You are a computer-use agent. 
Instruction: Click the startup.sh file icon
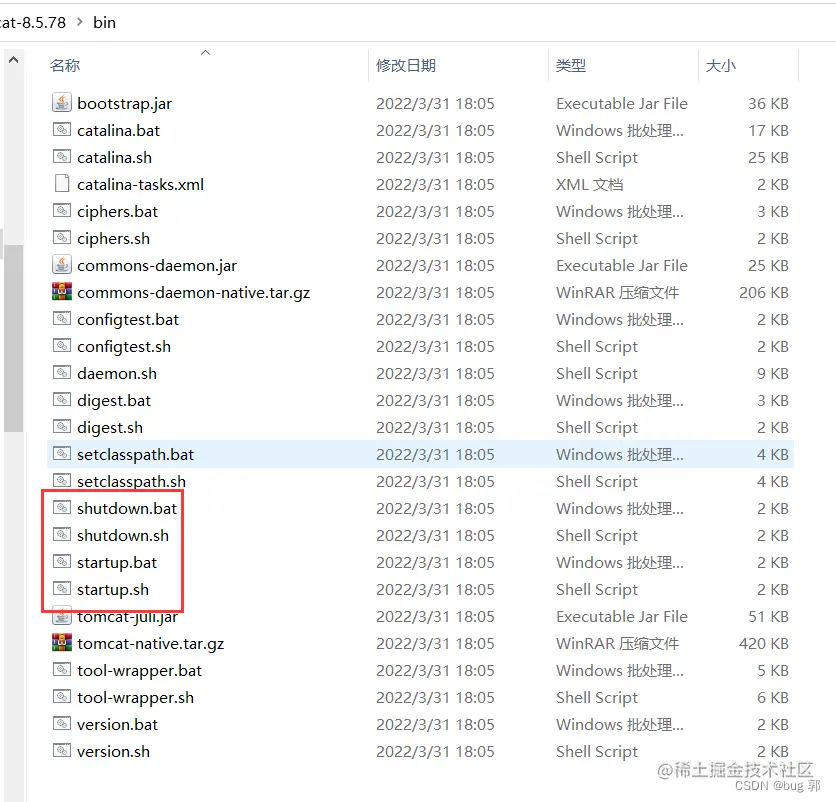(62, 589)
